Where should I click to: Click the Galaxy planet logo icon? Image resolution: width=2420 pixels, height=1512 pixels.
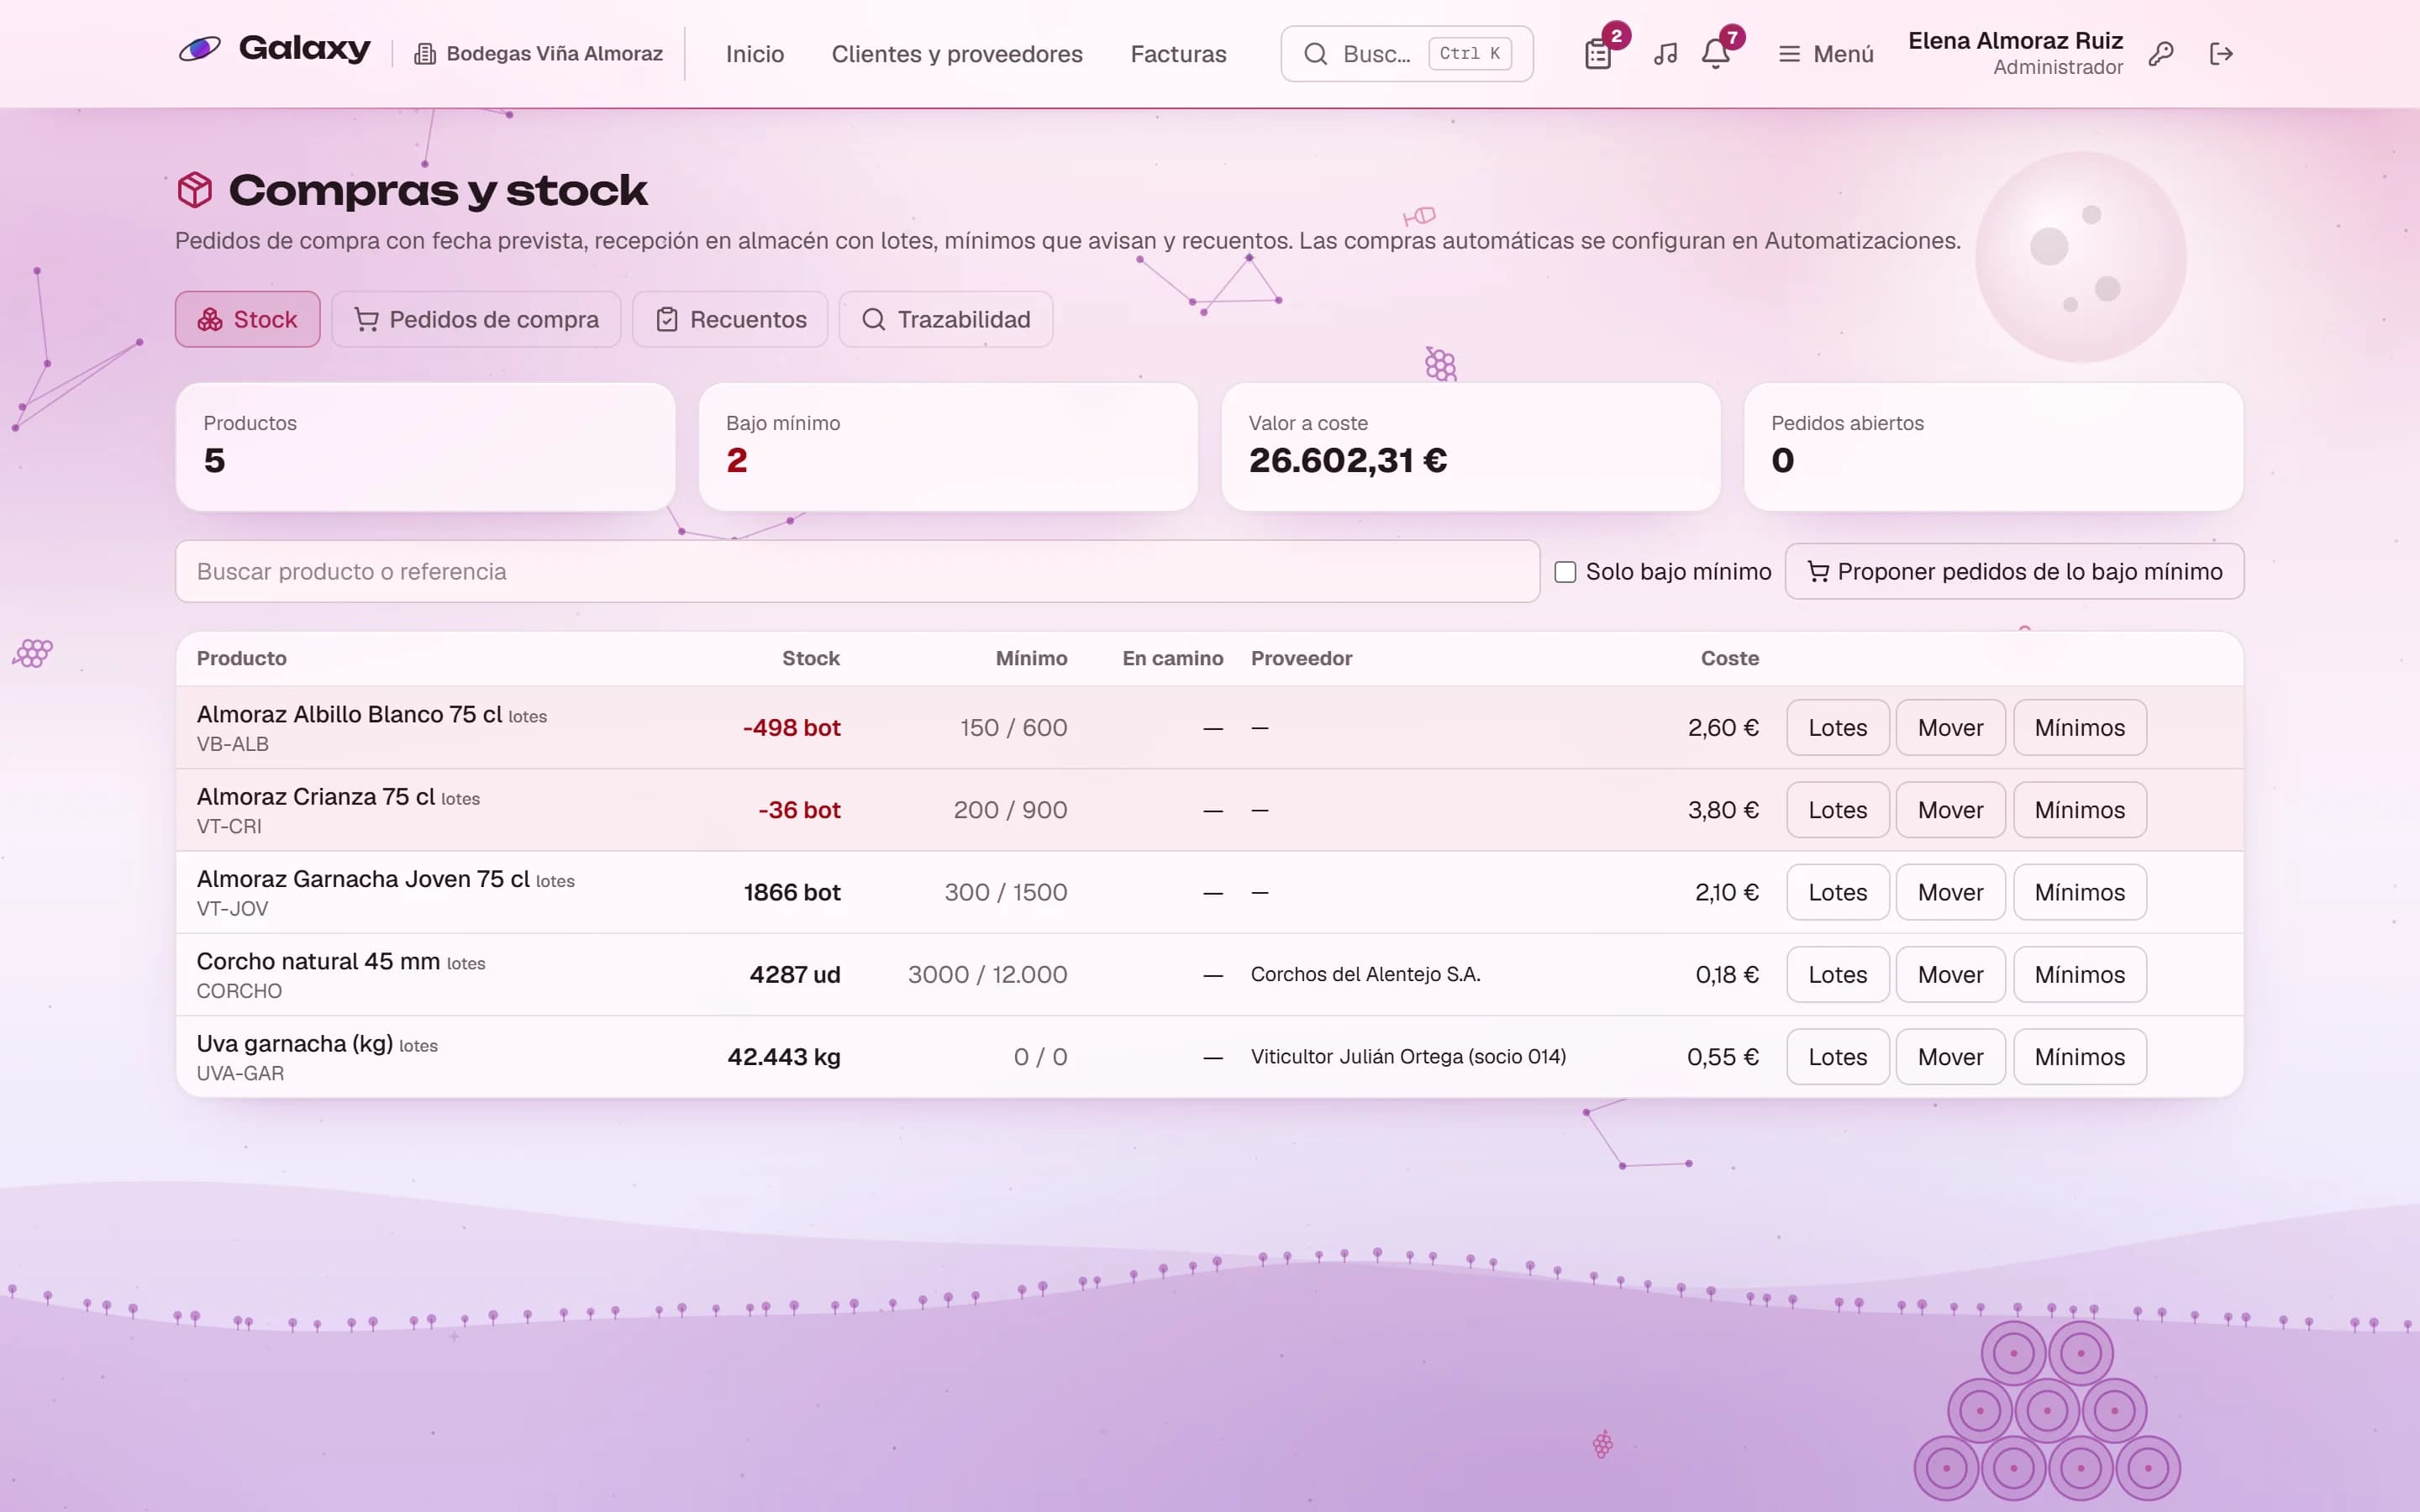coord(199,48)
